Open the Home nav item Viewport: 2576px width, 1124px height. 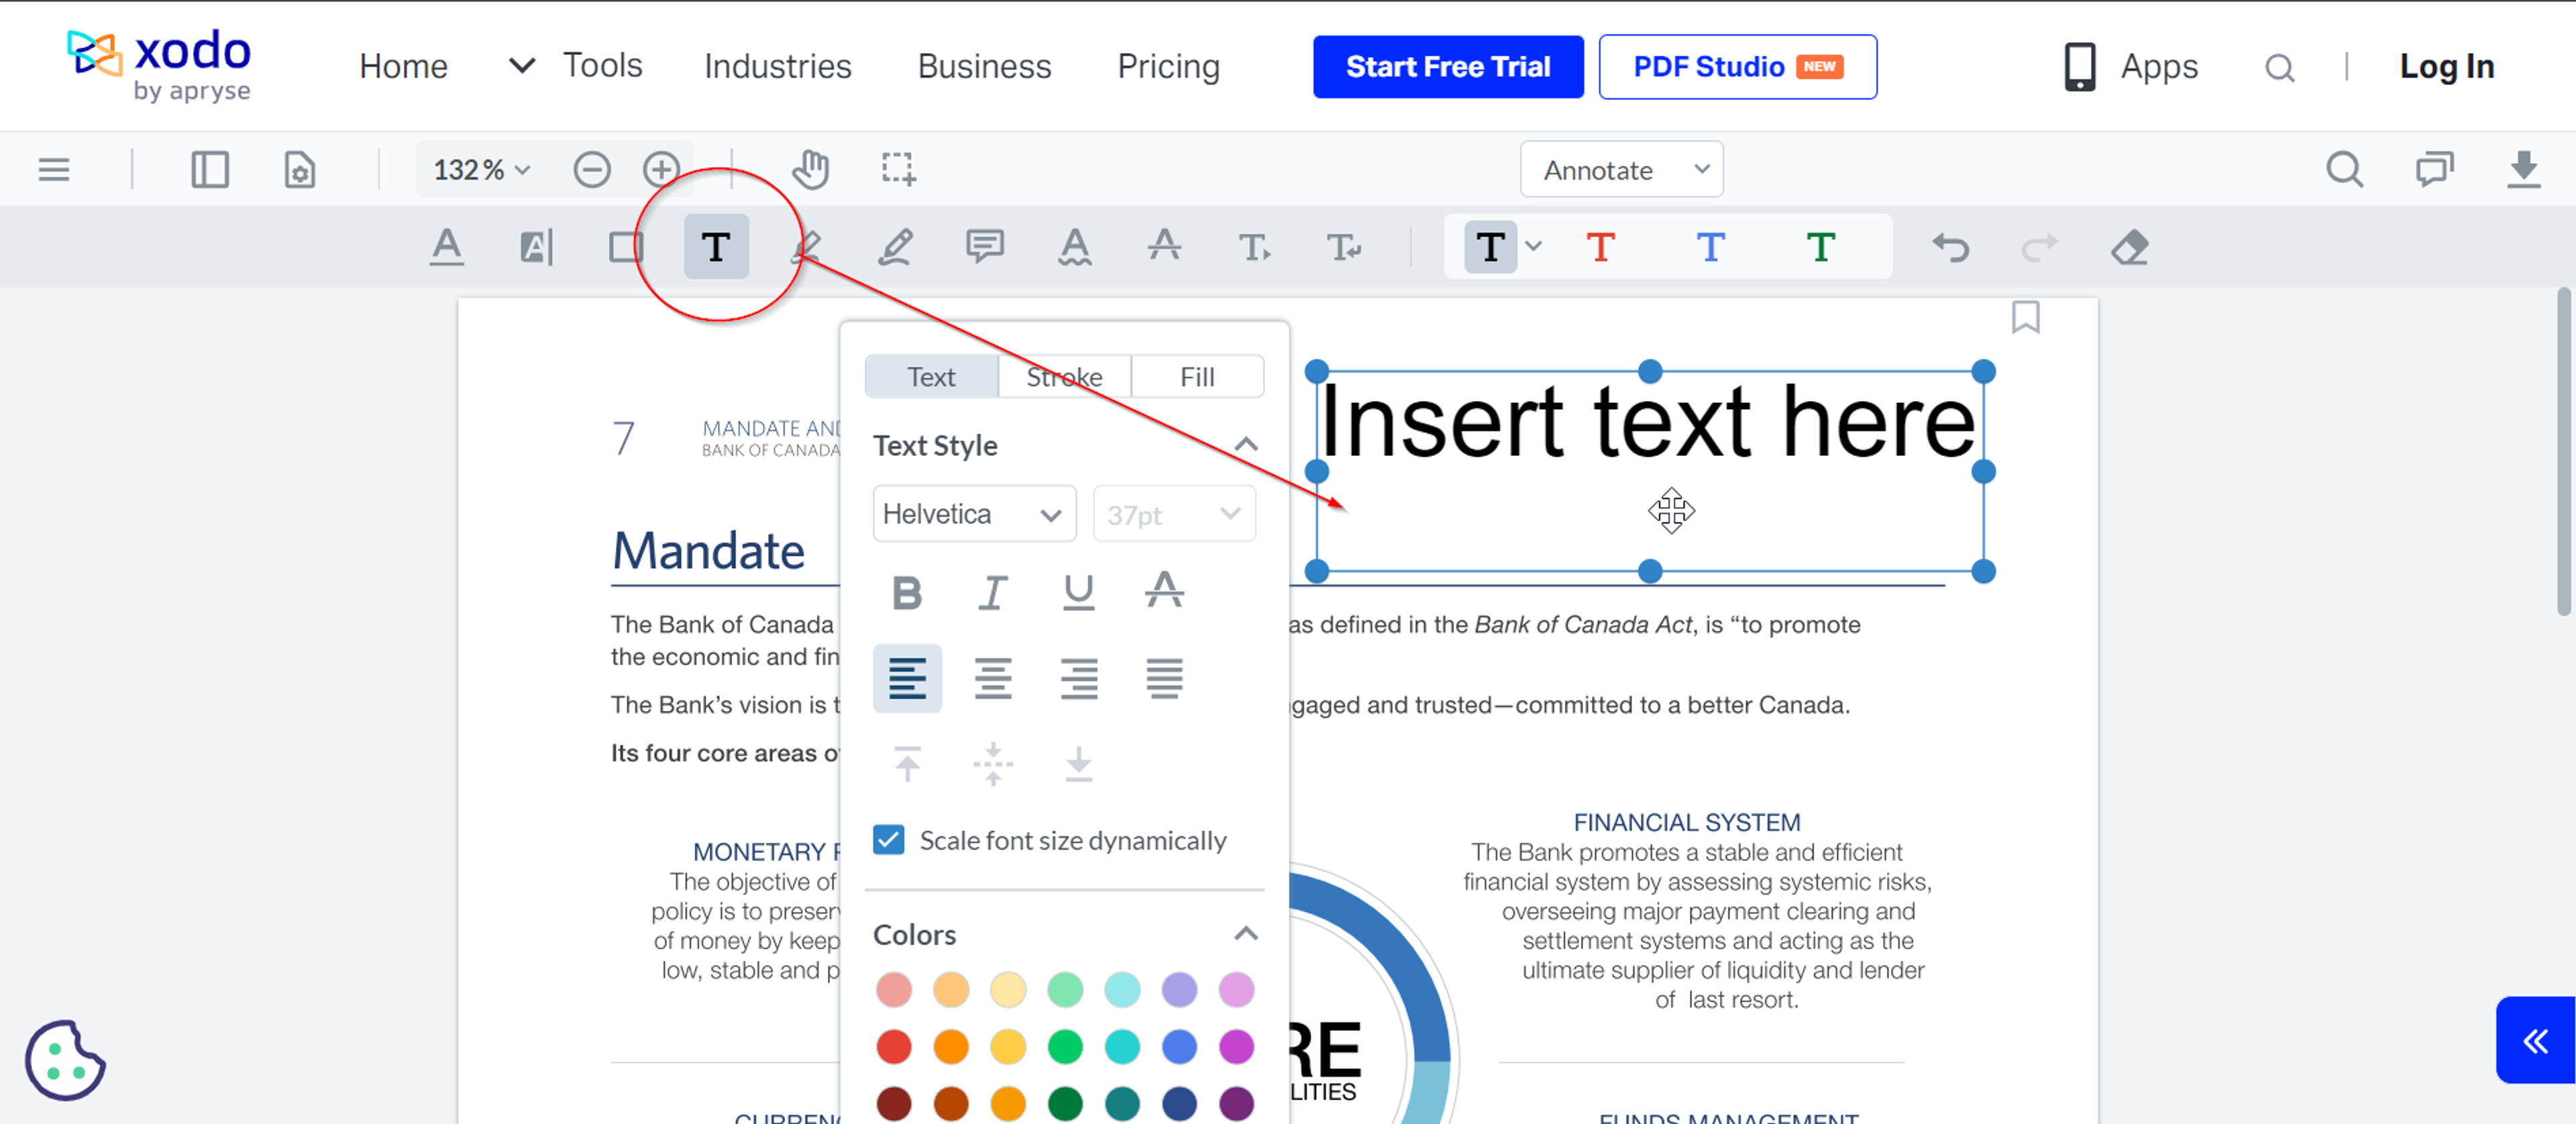(x=403, y=67)
